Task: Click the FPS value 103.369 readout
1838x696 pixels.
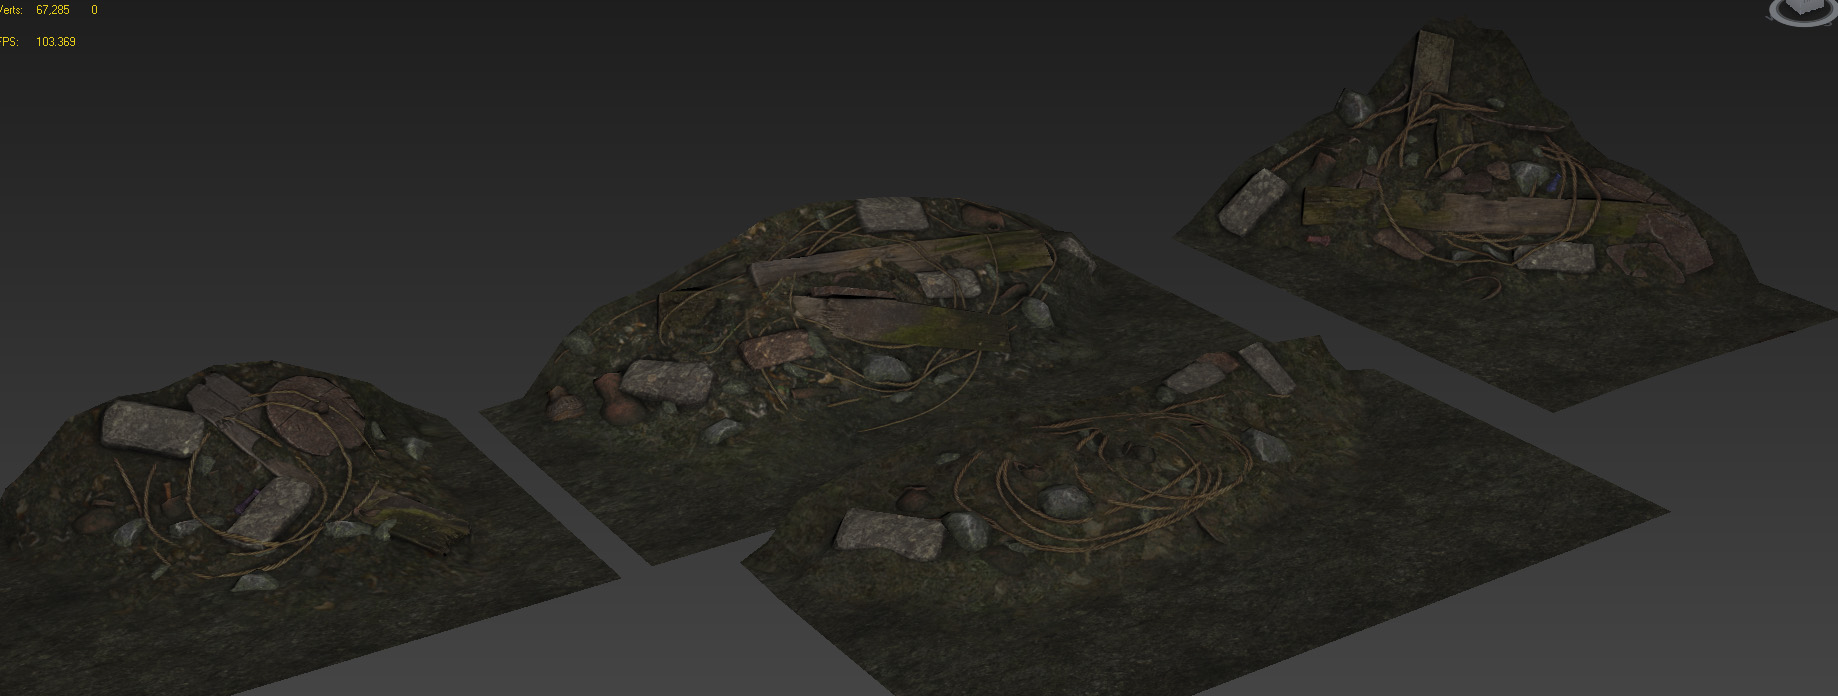Action: [56, 42]
